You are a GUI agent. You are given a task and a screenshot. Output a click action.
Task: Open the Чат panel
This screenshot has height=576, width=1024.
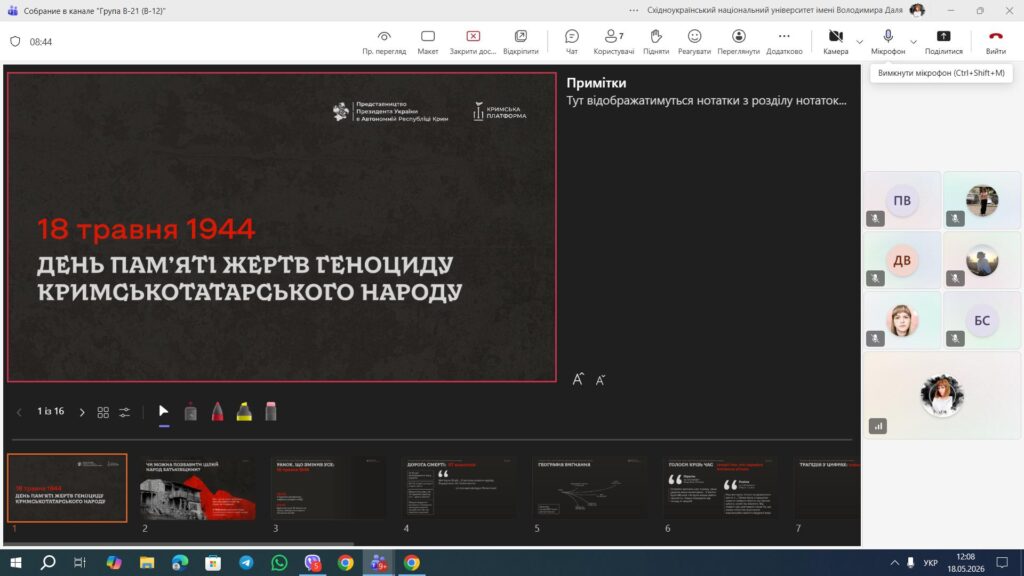pyautogui.click(x=571, y=42)
